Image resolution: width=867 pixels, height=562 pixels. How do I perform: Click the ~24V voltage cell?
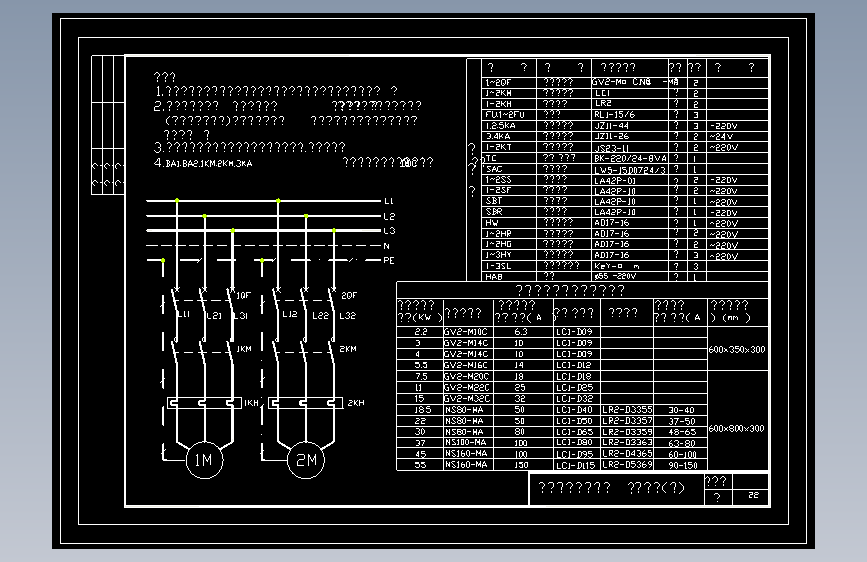pos(722,137)
